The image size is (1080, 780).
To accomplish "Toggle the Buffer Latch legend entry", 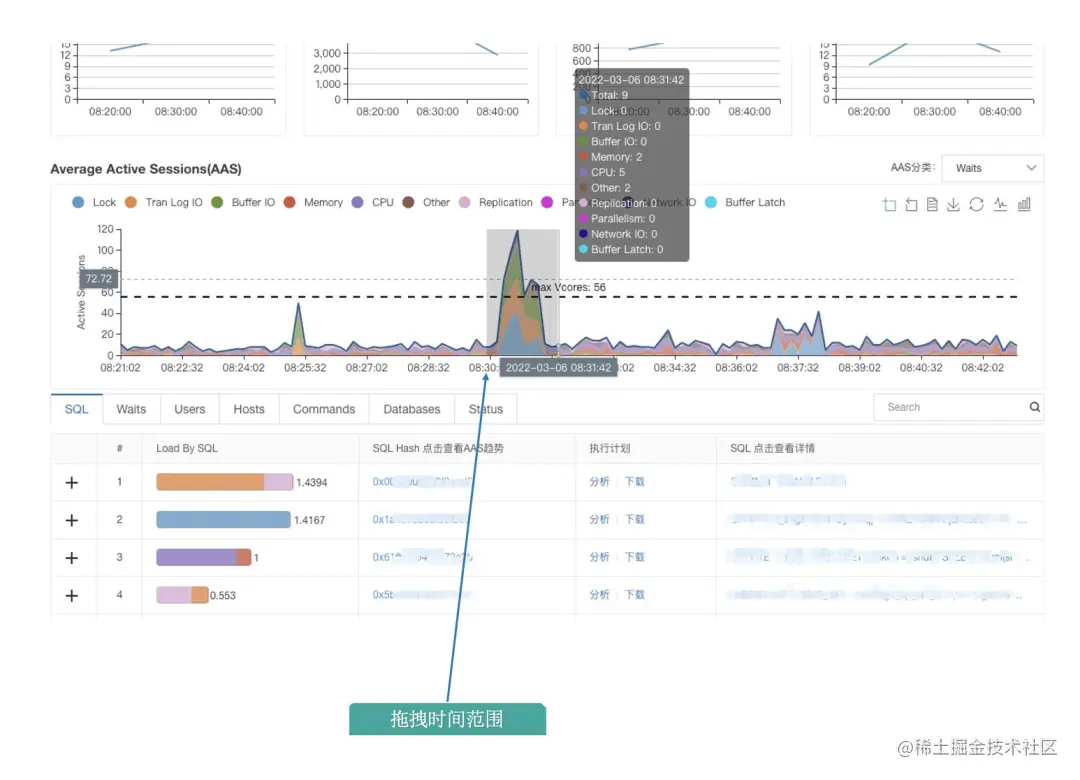I will coord(745,203).
